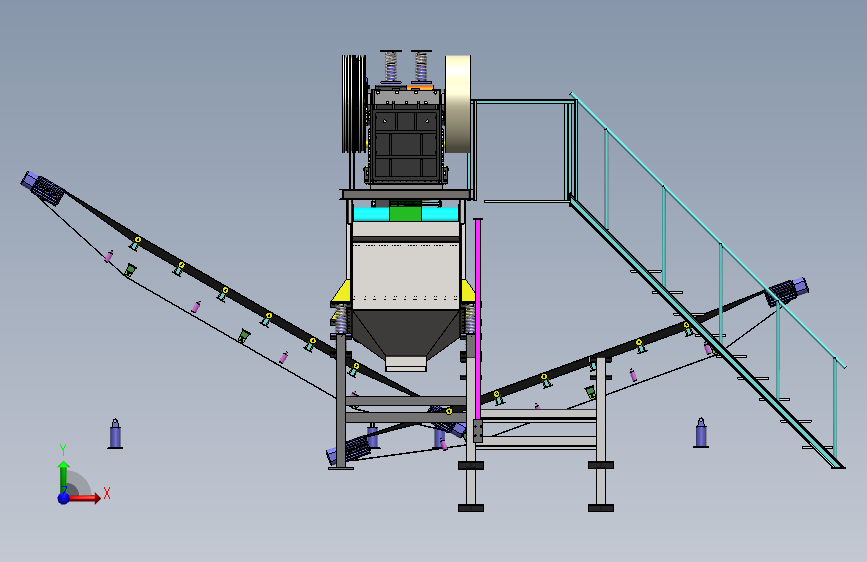Select the coil spring left of the hopper
The image size is (867, 562).
[x=341, y=319]
